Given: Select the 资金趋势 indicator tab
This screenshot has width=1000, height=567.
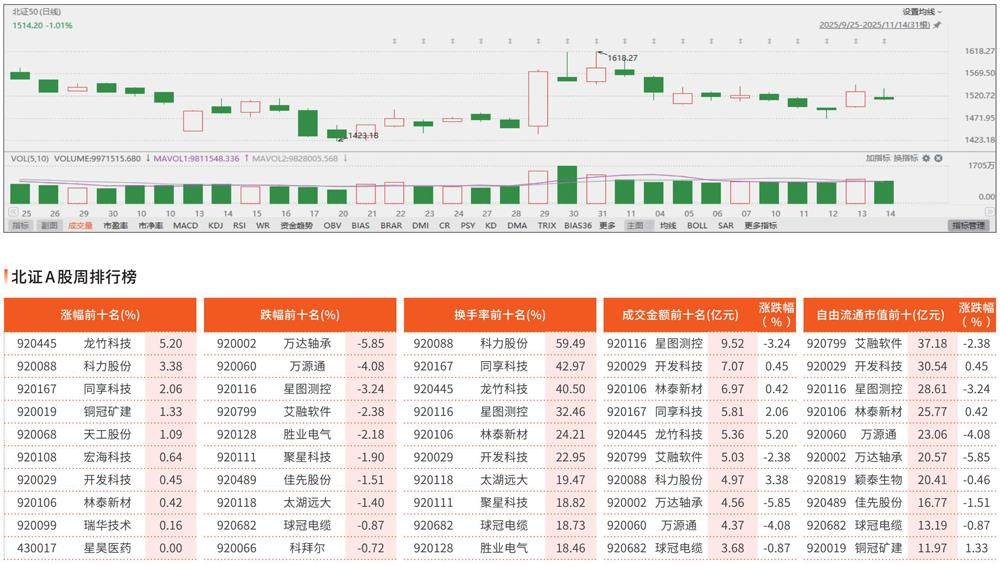Looking at the screenshot, I should coord(296,226).
